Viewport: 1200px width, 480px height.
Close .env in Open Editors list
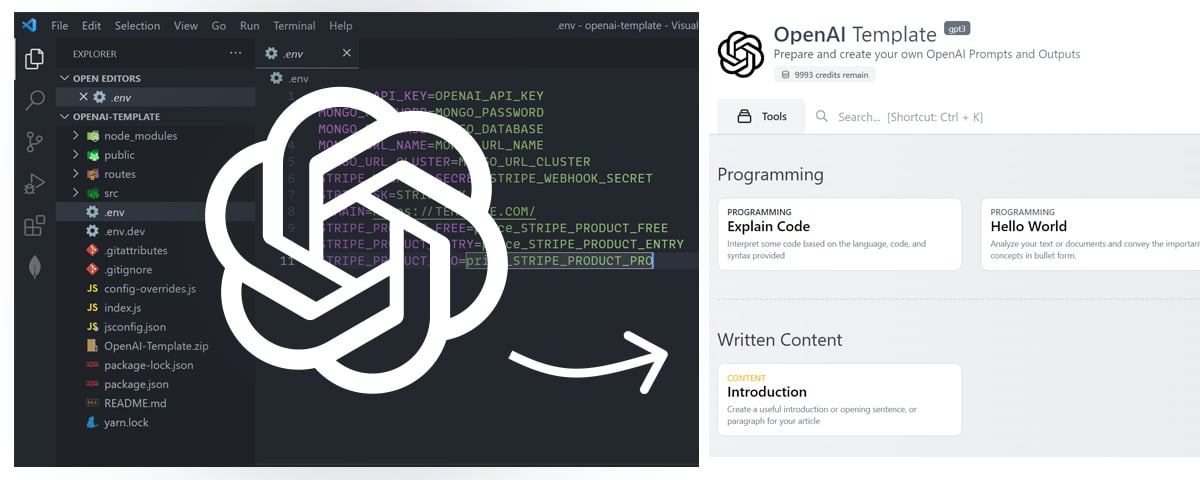(84, 97)
